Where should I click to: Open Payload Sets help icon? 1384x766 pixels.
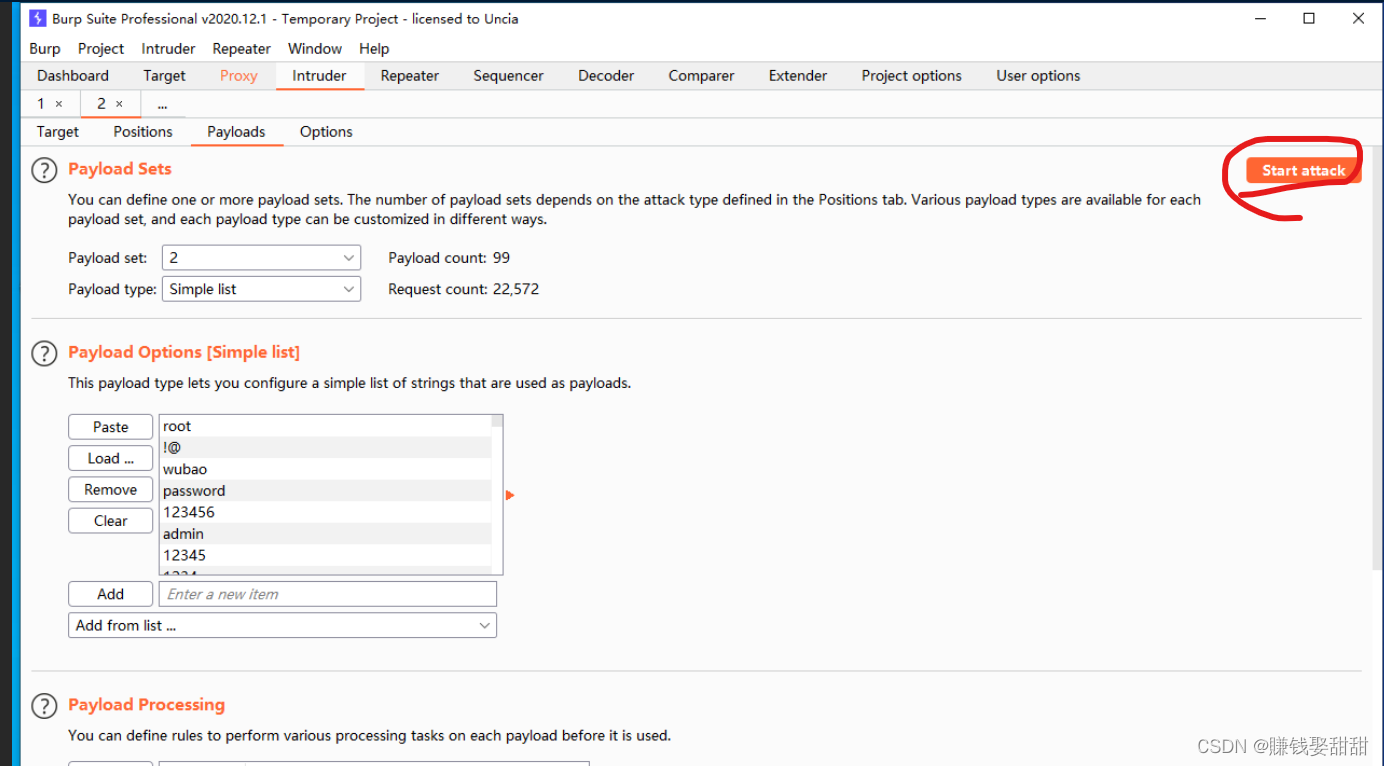click(44, 170)
